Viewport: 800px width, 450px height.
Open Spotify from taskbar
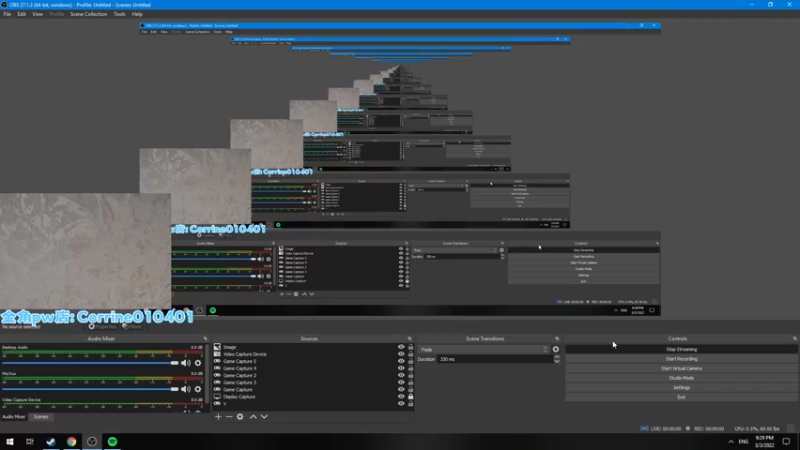[x=112, y=441]
